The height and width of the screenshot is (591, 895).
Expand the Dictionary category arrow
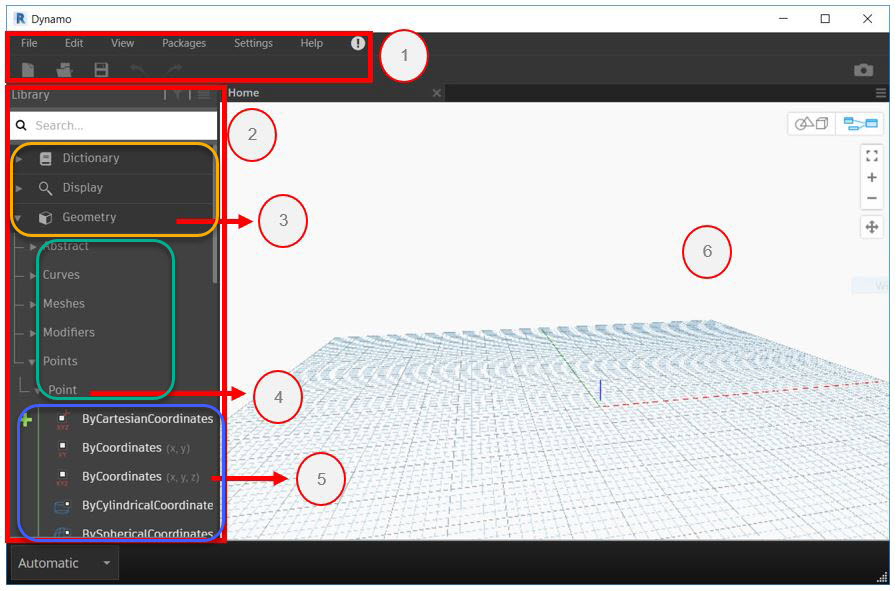pyautogui.click(x=19, y=158)
